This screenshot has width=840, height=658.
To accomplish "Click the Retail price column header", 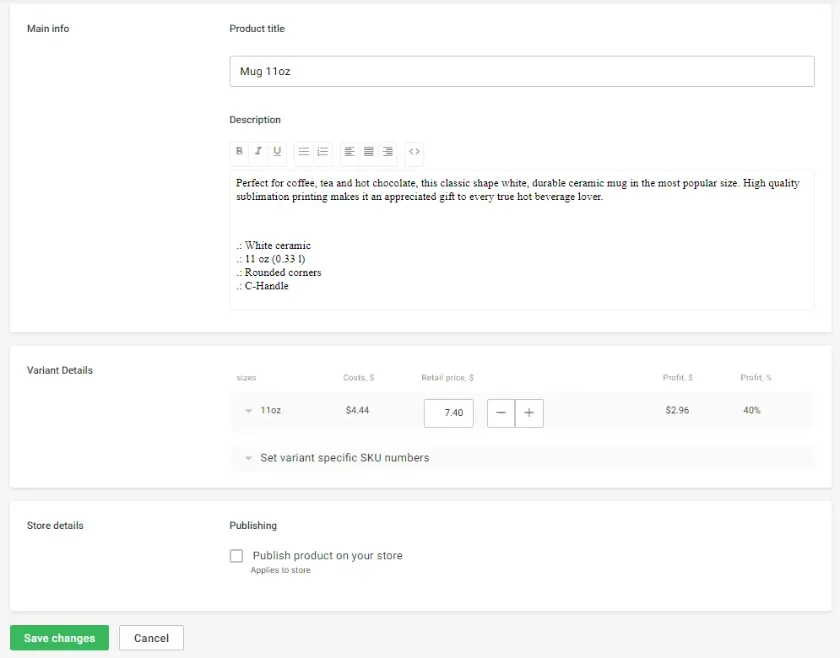I will pyautogui.click(x=447, y=378).
